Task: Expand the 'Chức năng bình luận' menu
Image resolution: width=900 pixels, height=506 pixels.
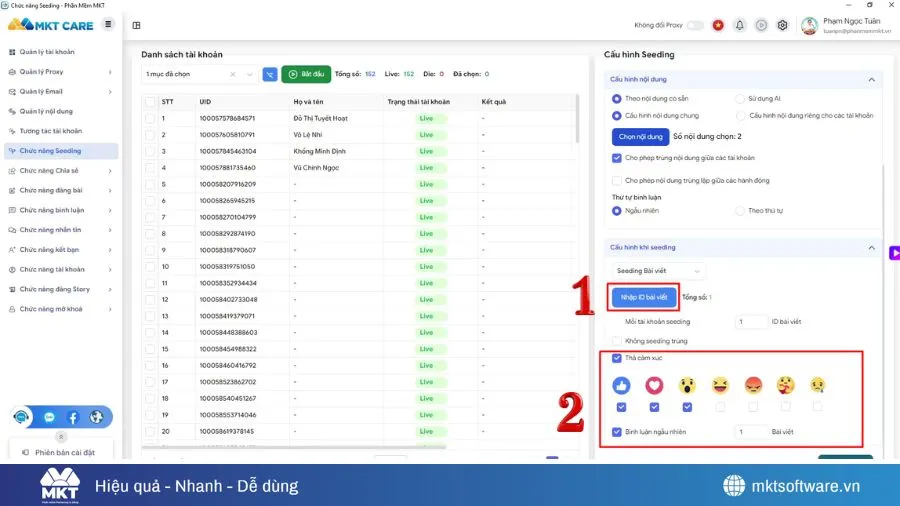Action: (x=60, y=211)
